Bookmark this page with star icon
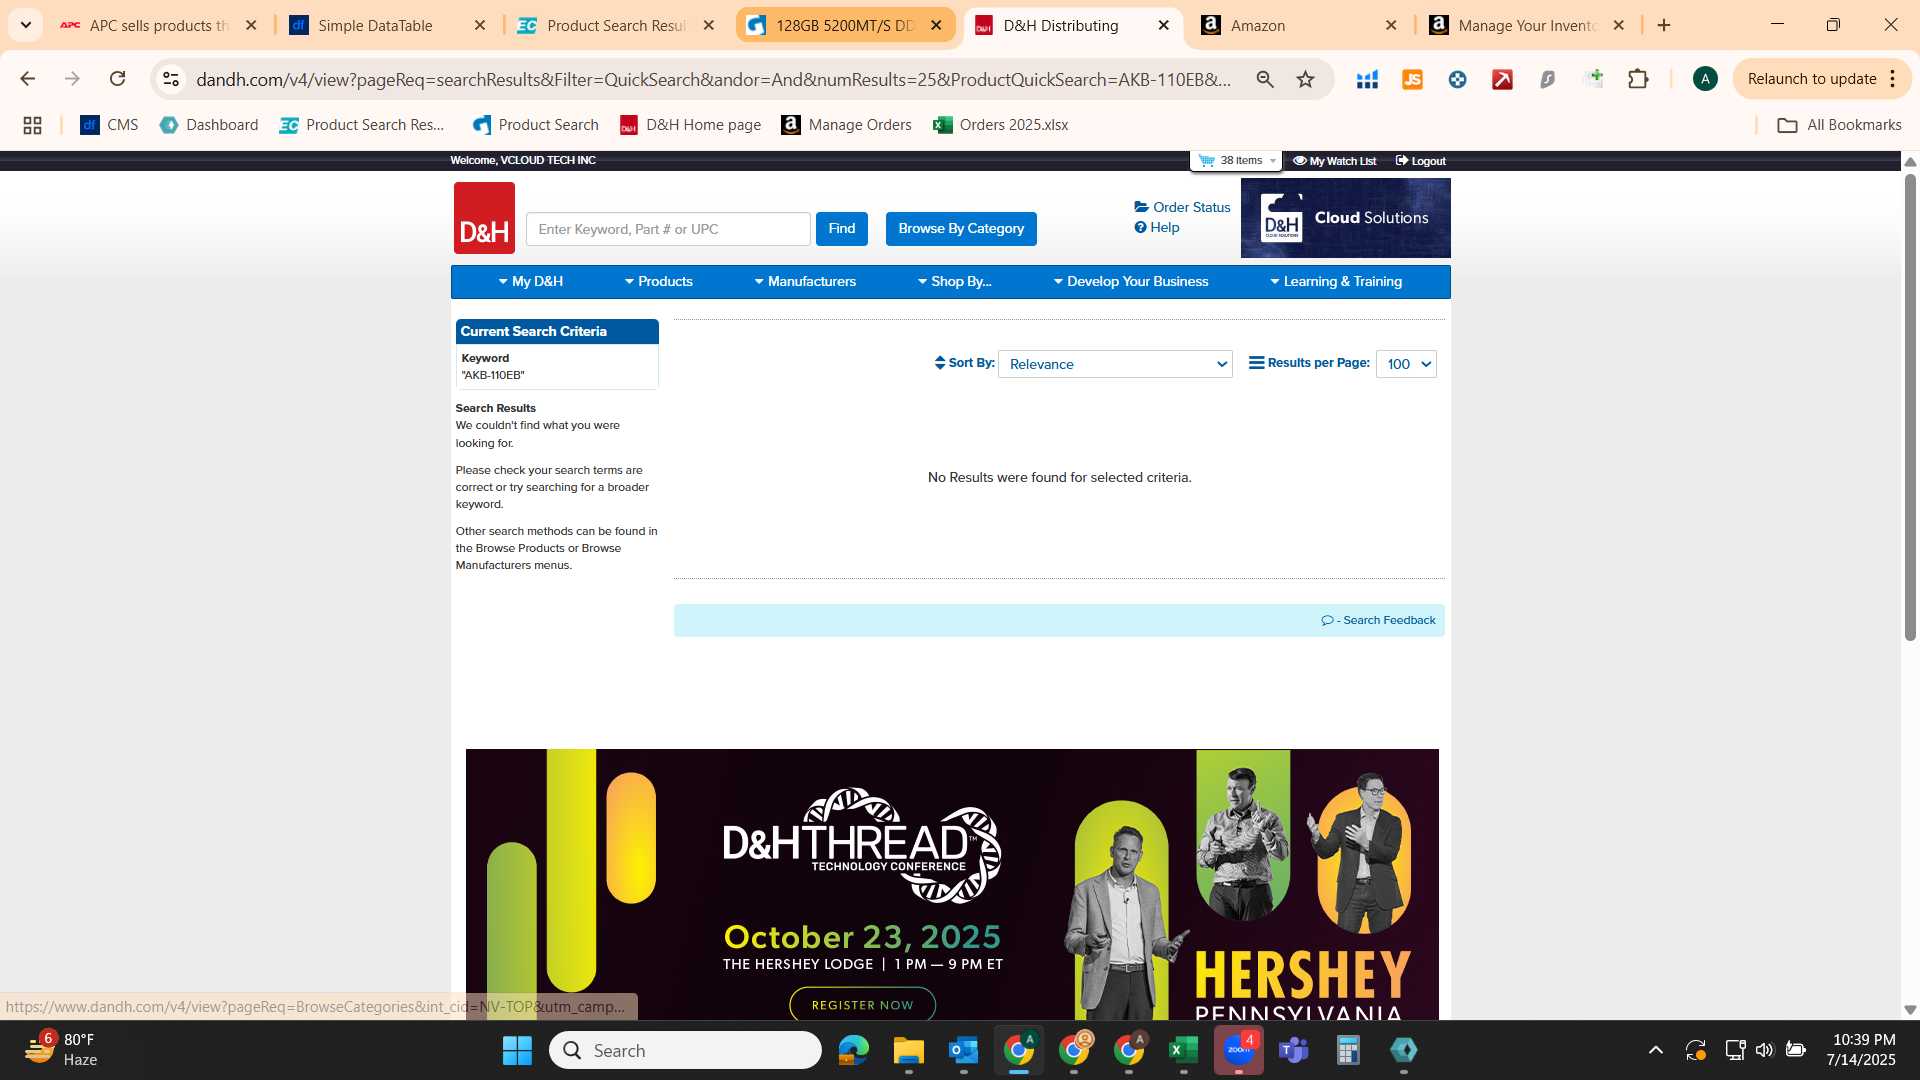Viewport: 1920px width, 1080px height. (x=1305, y=79)
